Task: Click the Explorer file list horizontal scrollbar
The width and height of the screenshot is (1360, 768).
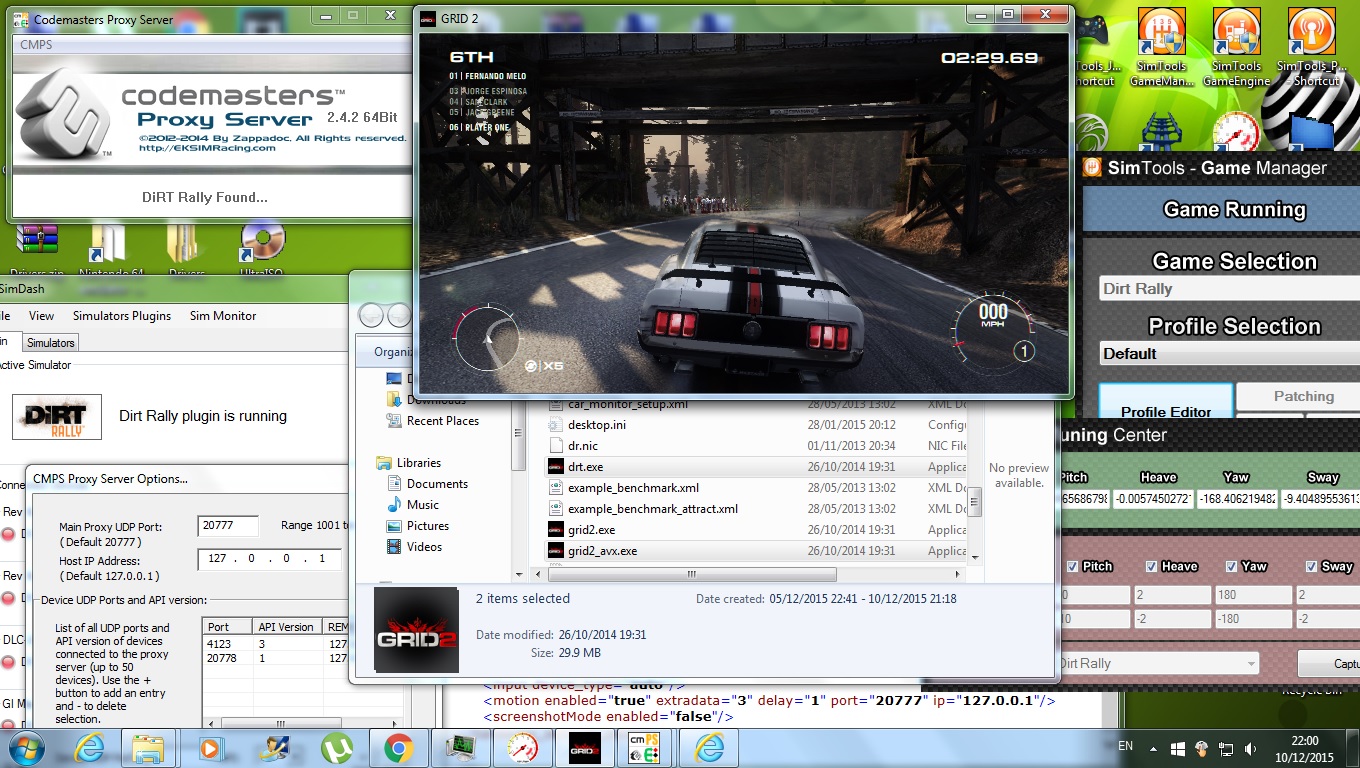Action: click(690, 574)
